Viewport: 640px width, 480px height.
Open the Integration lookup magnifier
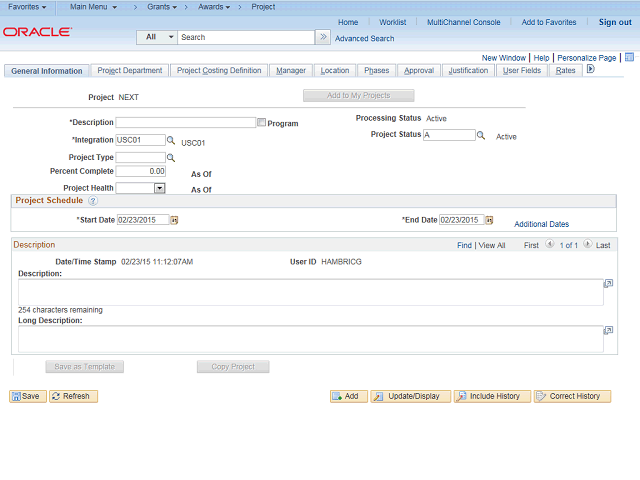[171, 140]
